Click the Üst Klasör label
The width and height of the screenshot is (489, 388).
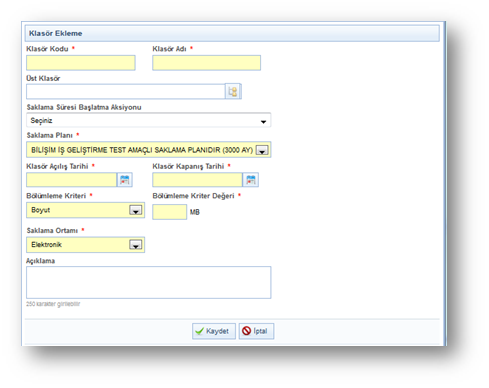[43, 78]
